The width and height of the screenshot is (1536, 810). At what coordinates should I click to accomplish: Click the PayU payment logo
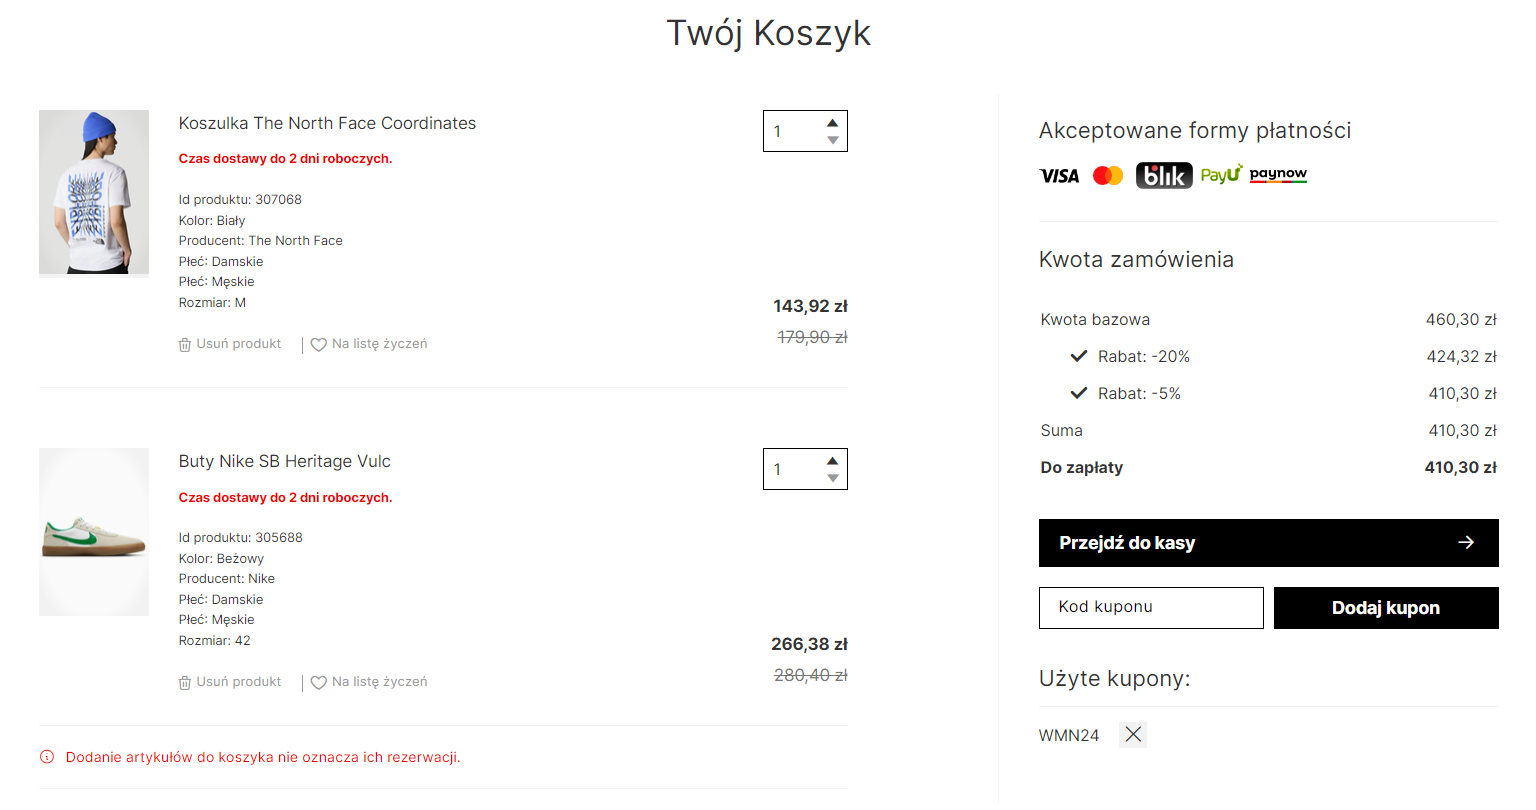coord(1221,174)
